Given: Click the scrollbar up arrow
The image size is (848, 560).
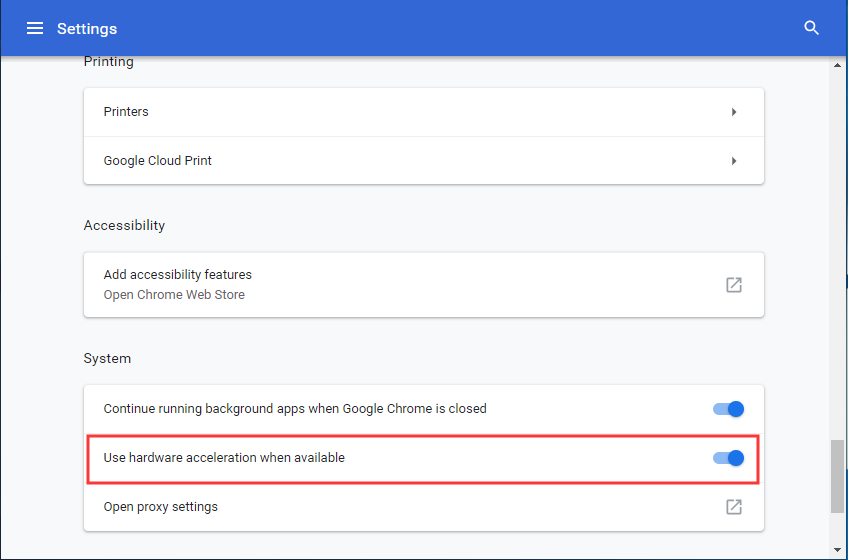Looking at the screenshot, I should coord(837,65).
